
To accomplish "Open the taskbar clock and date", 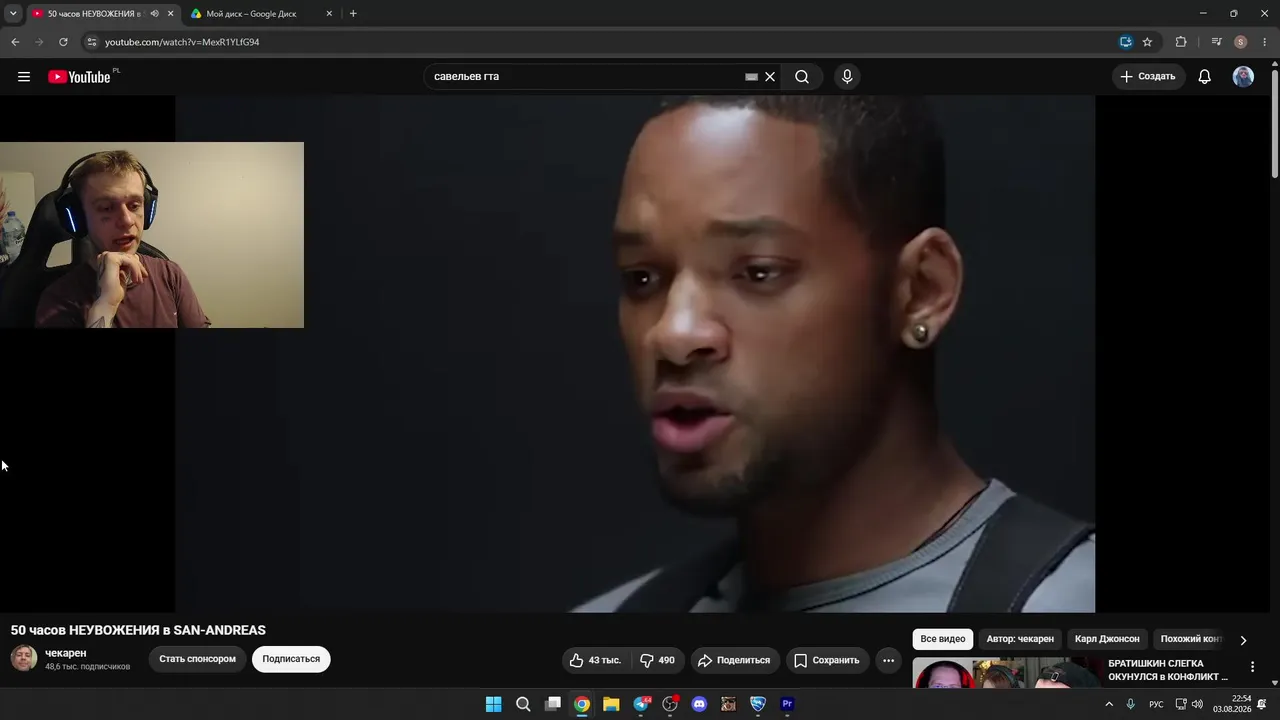I will pyautogui.click(x=1232, y=704).
